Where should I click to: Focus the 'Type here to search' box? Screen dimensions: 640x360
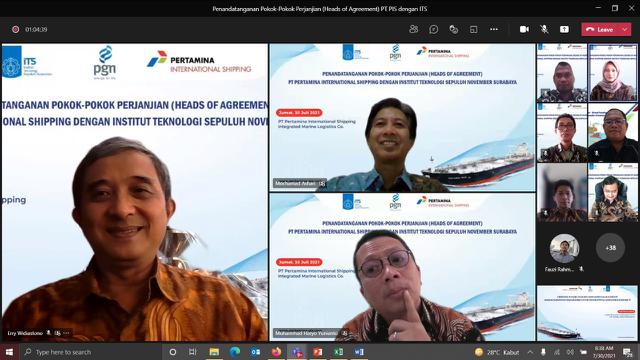pyautogui.click(x=91, y=352)
